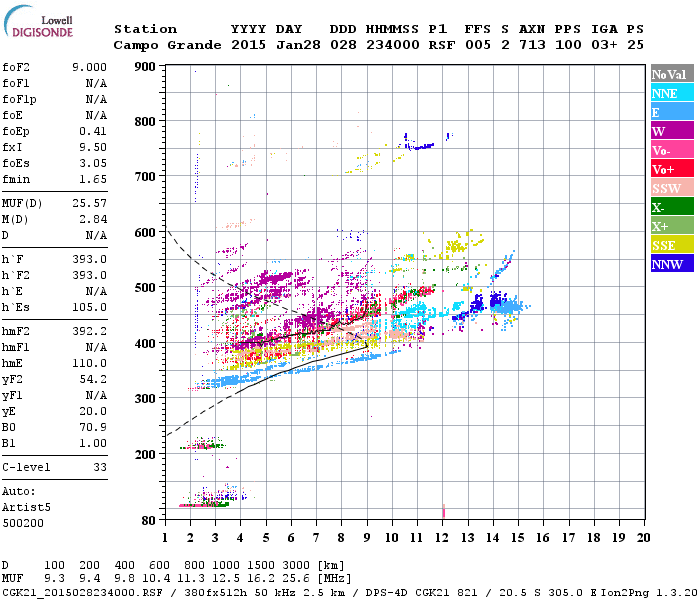Click the M(D) value 2.84

93,220
